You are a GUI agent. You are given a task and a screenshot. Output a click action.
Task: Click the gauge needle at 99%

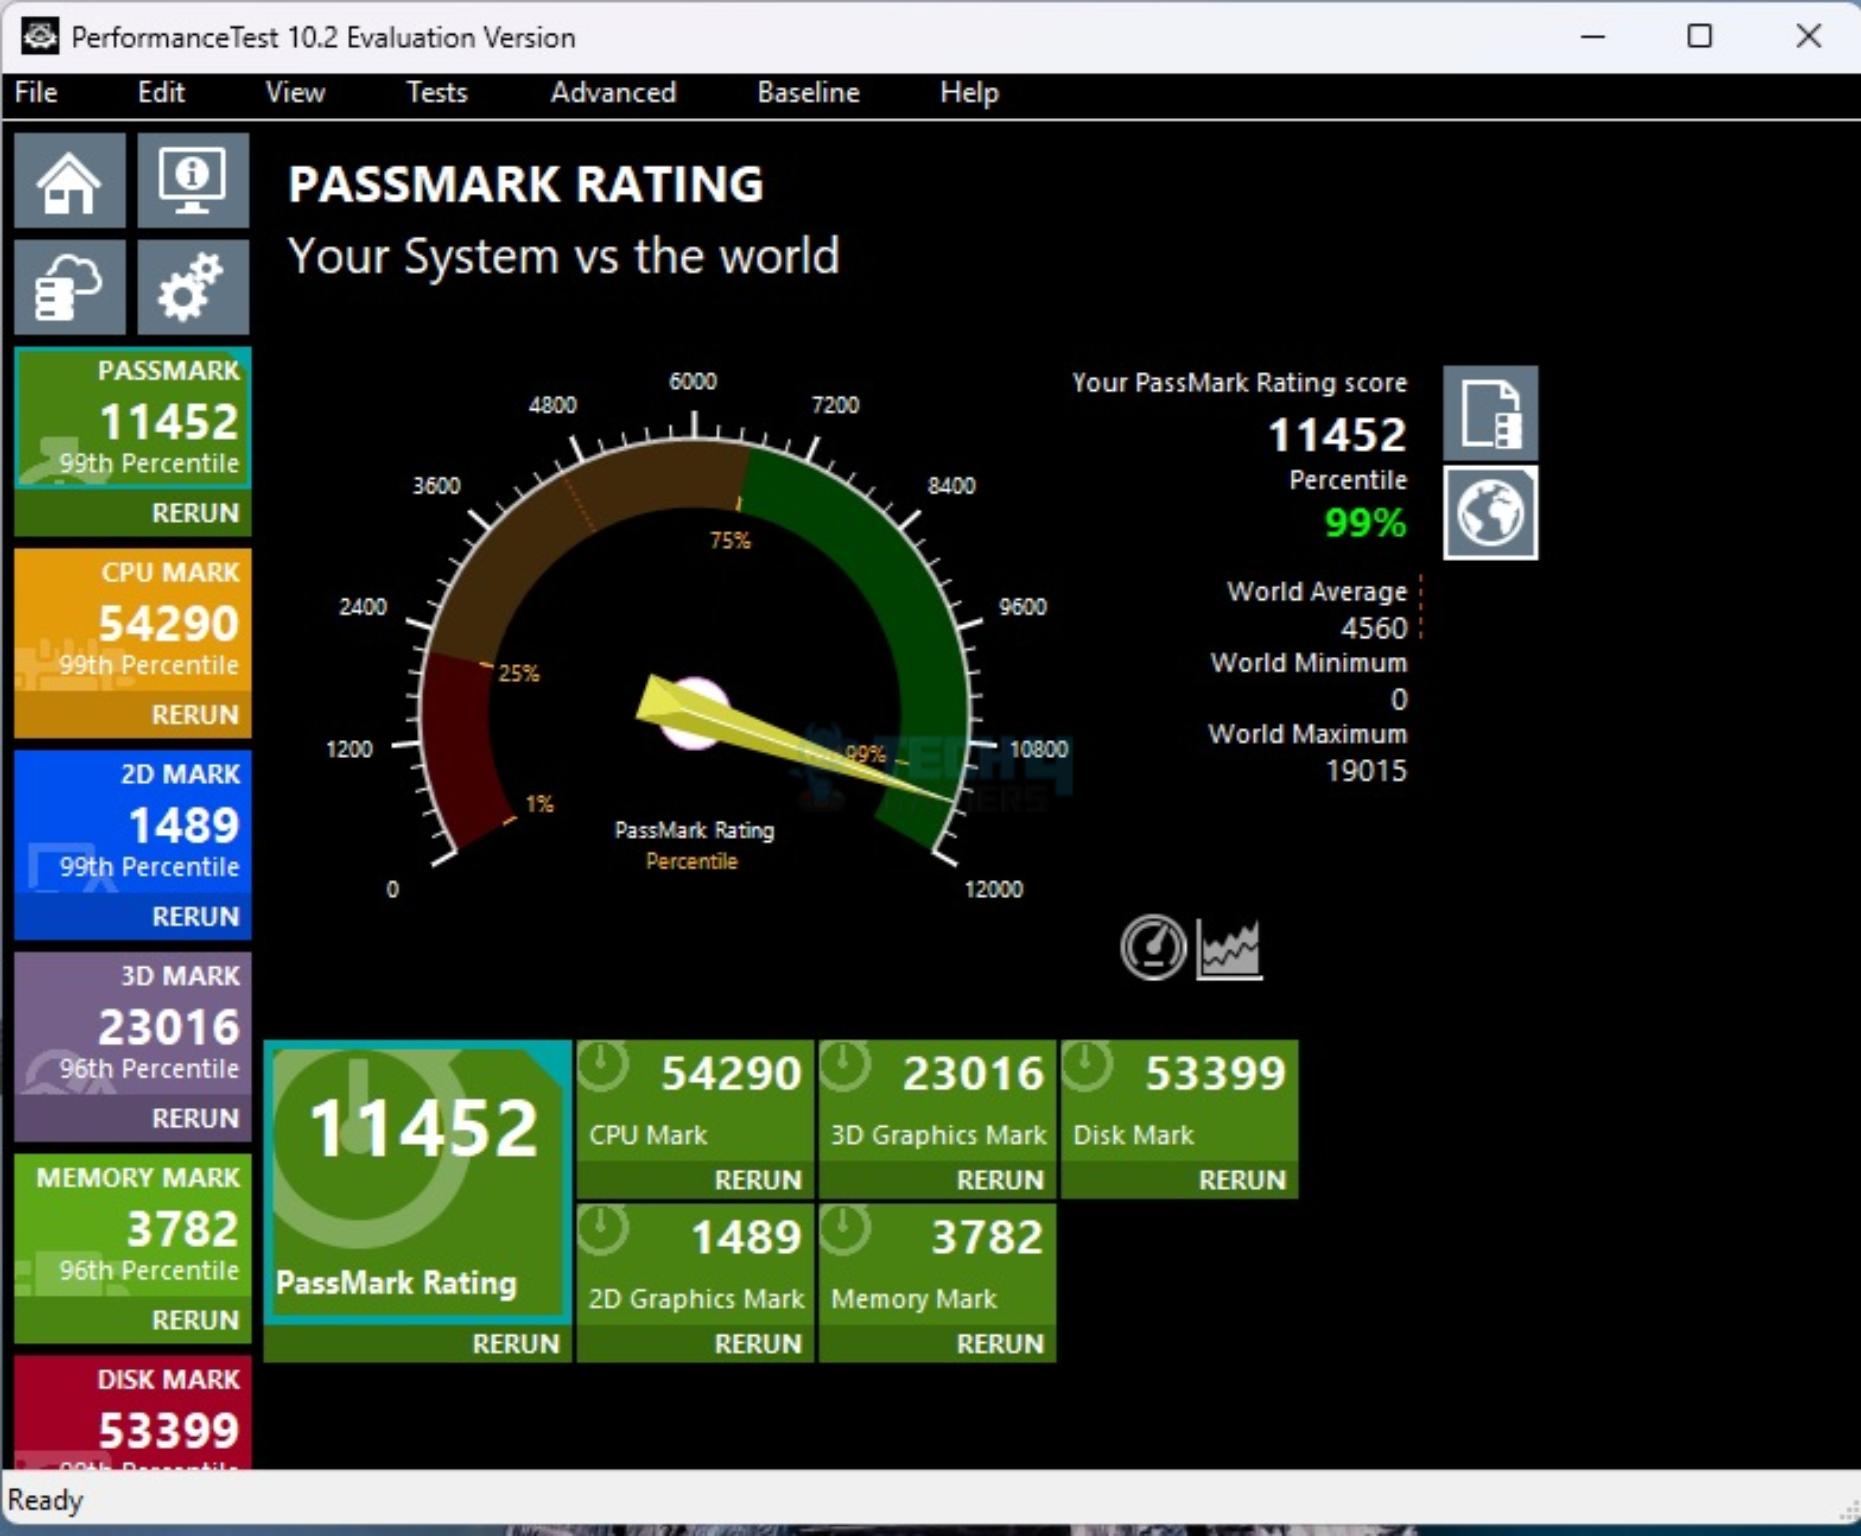[800, 745]
